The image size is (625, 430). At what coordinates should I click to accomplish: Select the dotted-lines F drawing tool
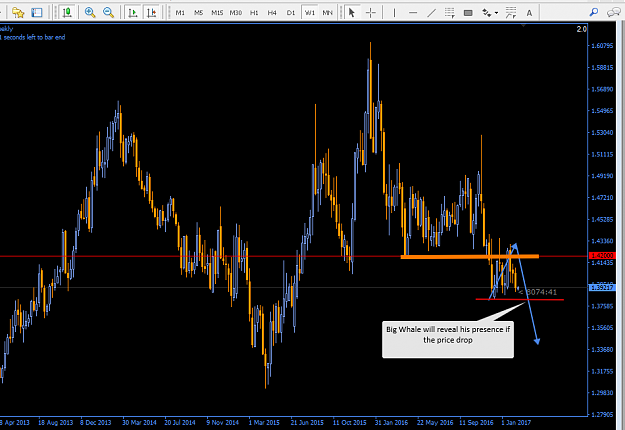(450, 13)
